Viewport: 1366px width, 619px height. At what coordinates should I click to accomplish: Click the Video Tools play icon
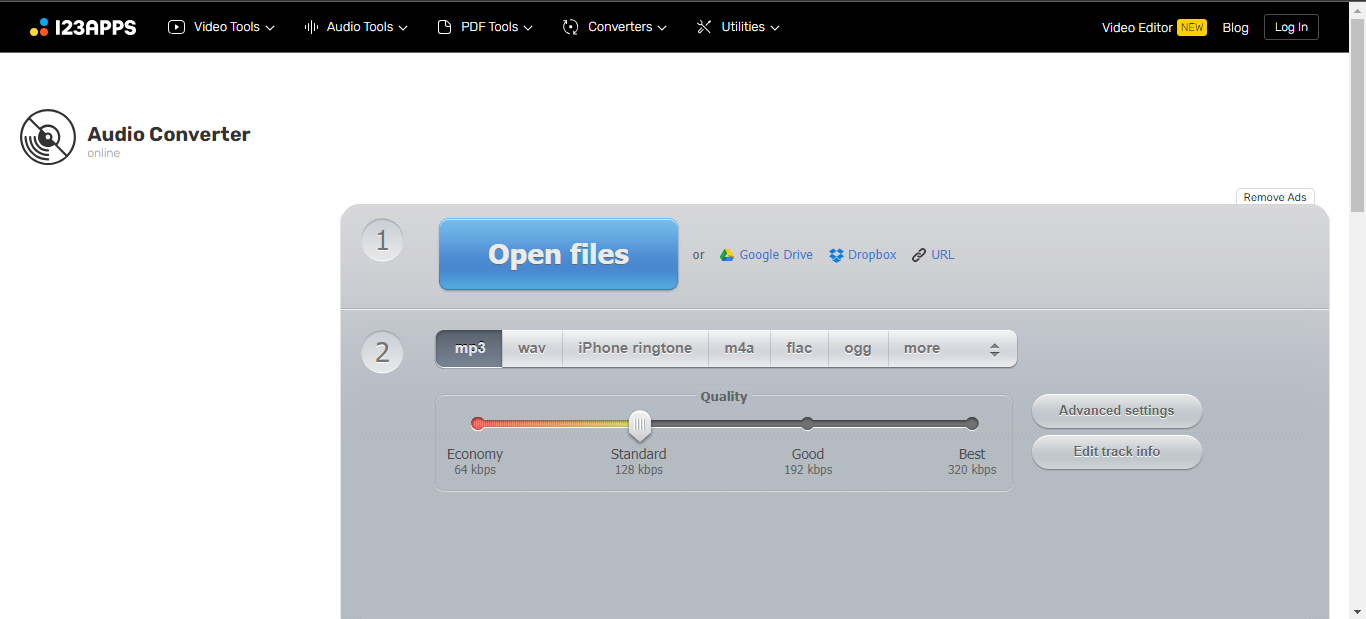coord(177,27)
